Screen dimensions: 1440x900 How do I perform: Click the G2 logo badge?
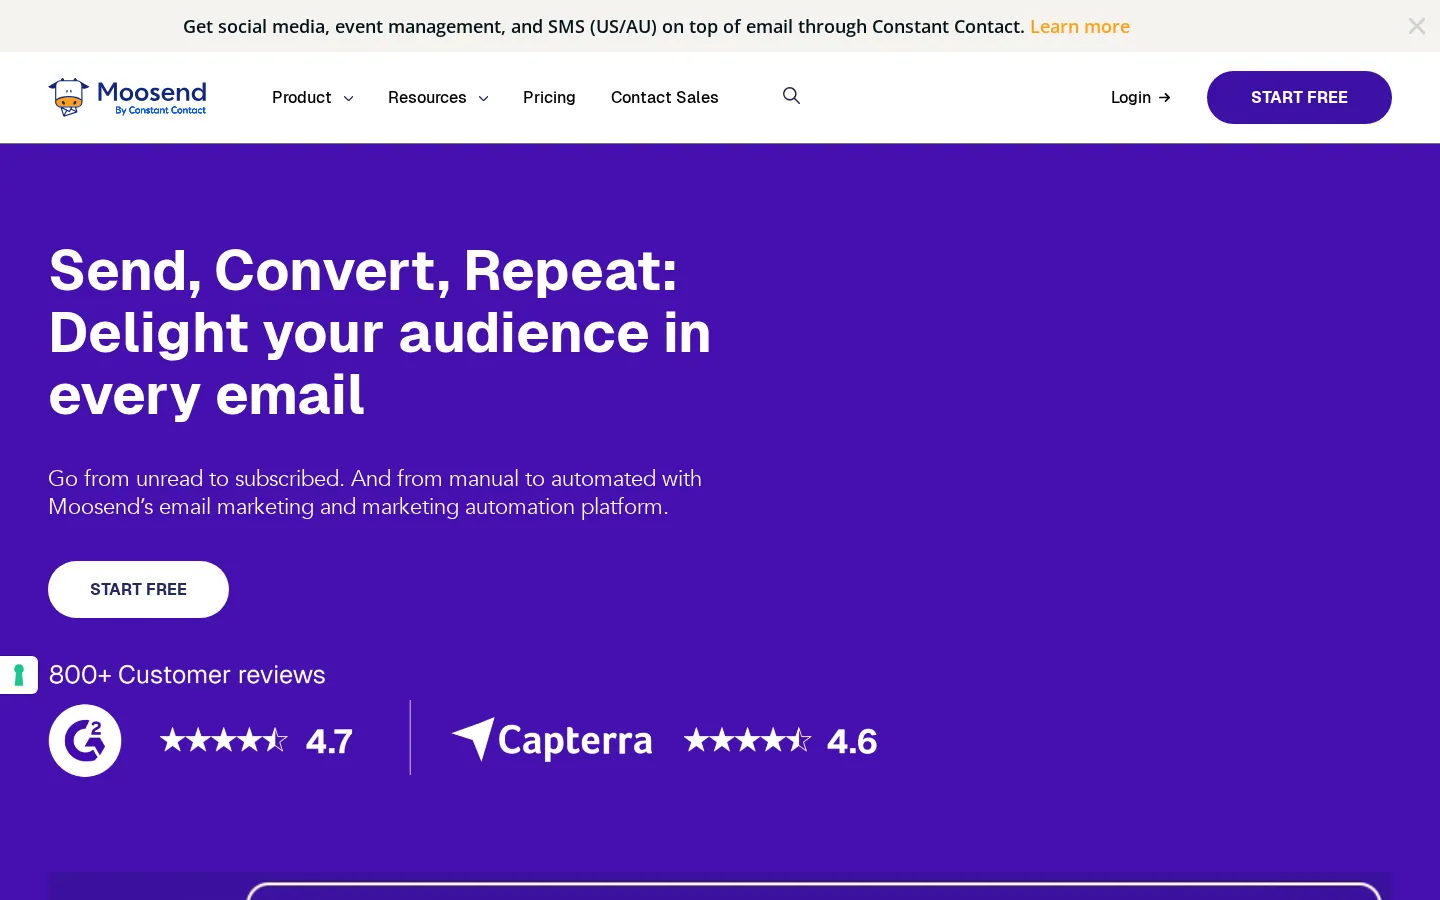pyautogui.click(x=85, y=741)
